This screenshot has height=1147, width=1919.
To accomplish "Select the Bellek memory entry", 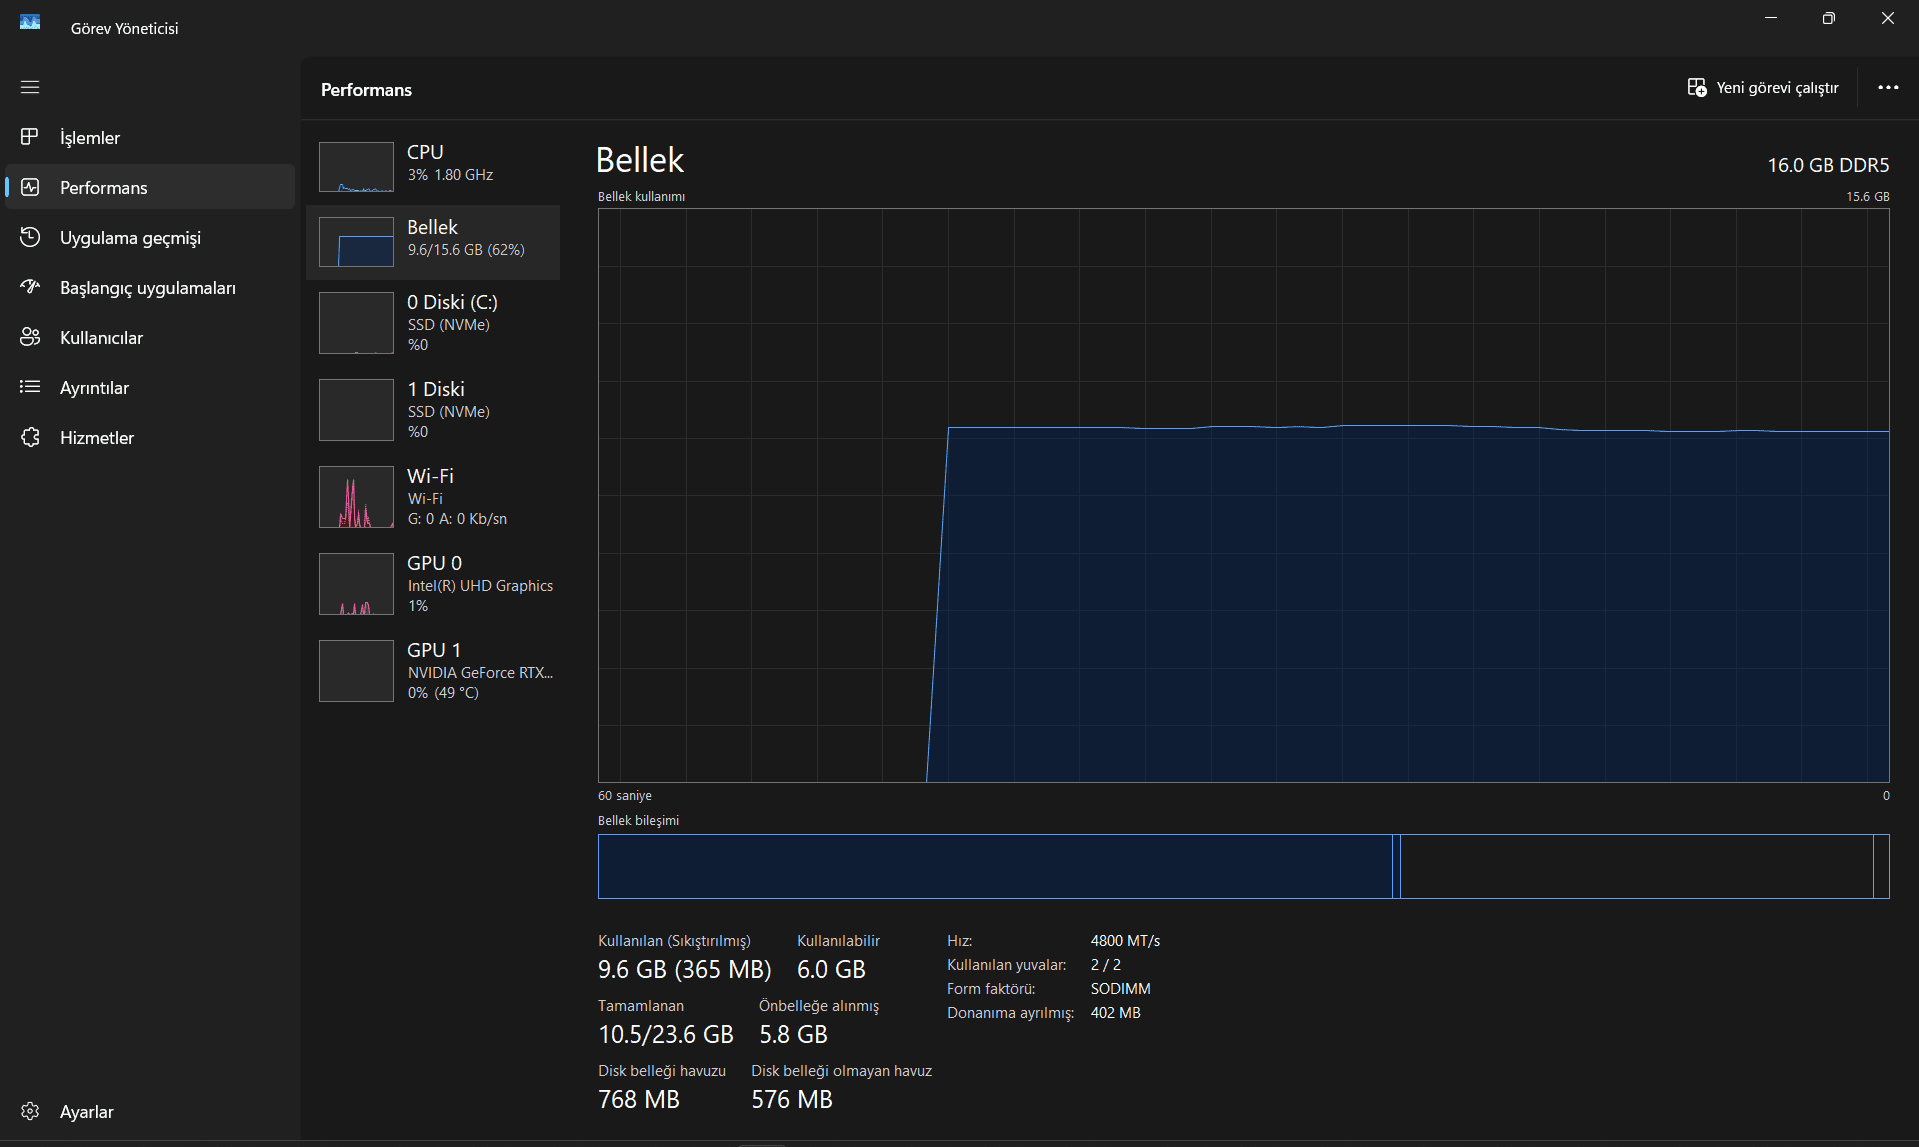I will (x=433, y=242).
